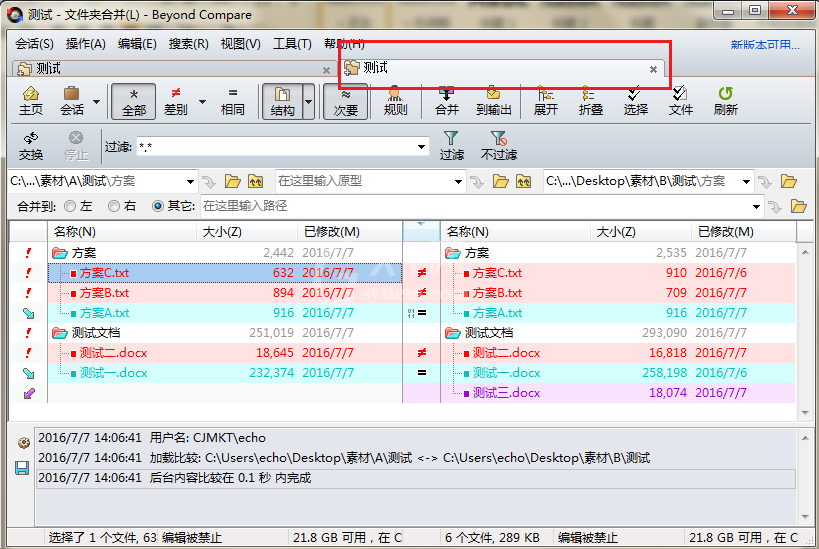Expand the center 原型 path dropdown
Screen dimensions: 819x549
[x=458, y=182]
